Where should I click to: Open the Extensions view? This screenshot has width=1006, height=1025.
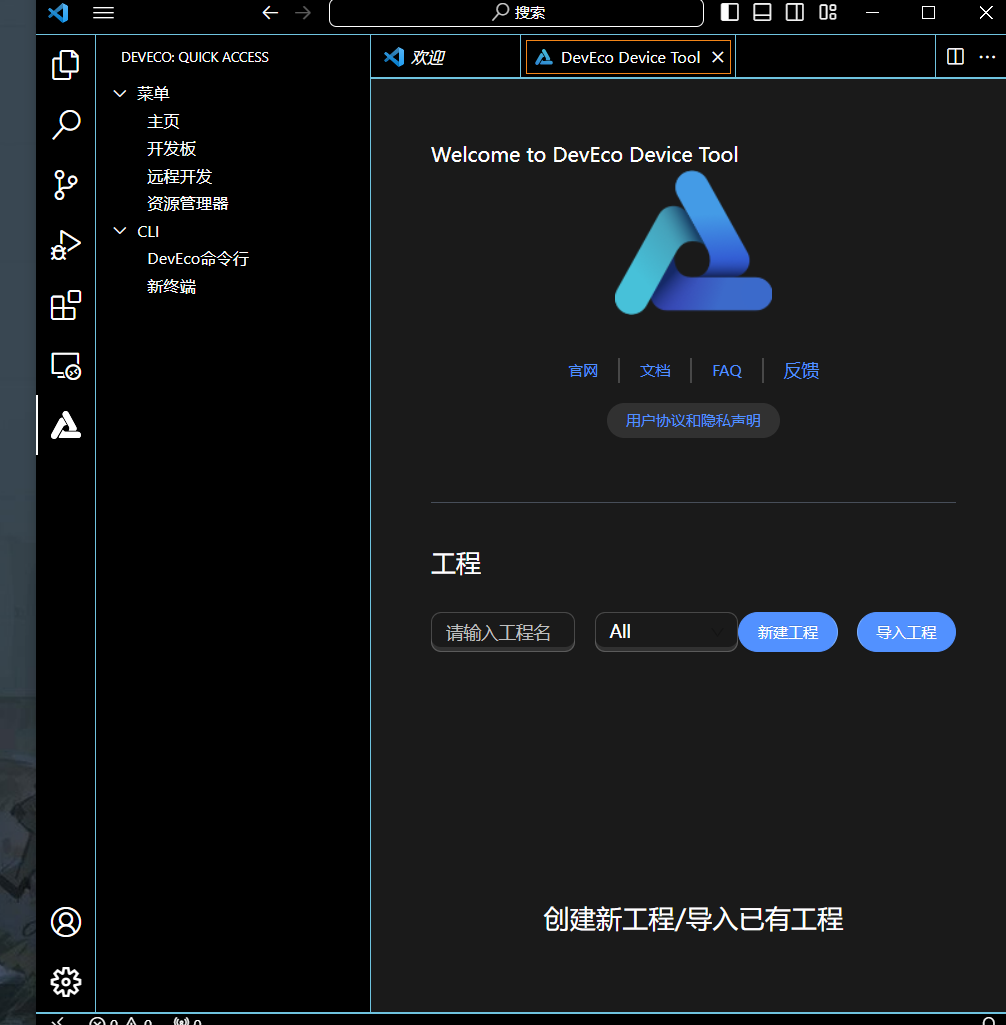point(66,305)
